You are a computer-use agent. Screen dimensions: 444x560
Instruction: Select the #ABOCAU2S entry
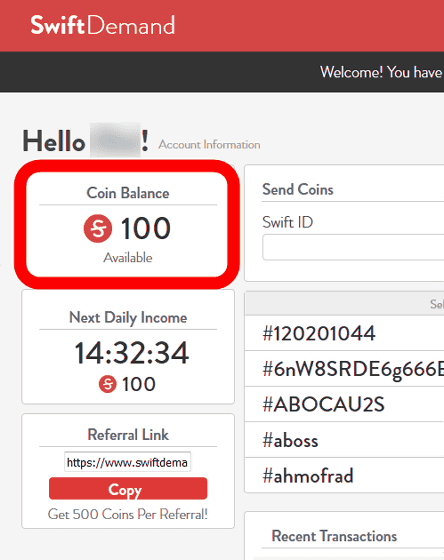point(344,404)
